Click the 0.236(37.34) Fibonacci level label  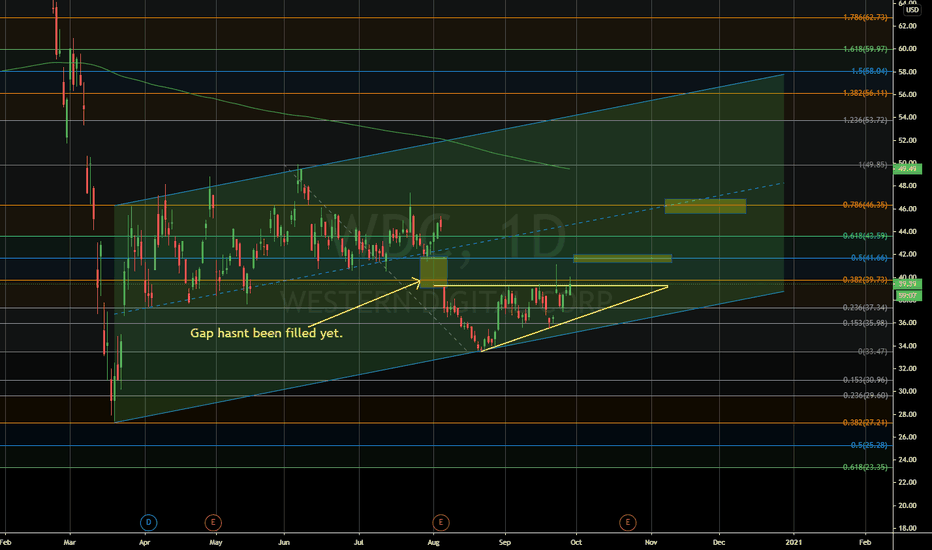pos(865,307)
